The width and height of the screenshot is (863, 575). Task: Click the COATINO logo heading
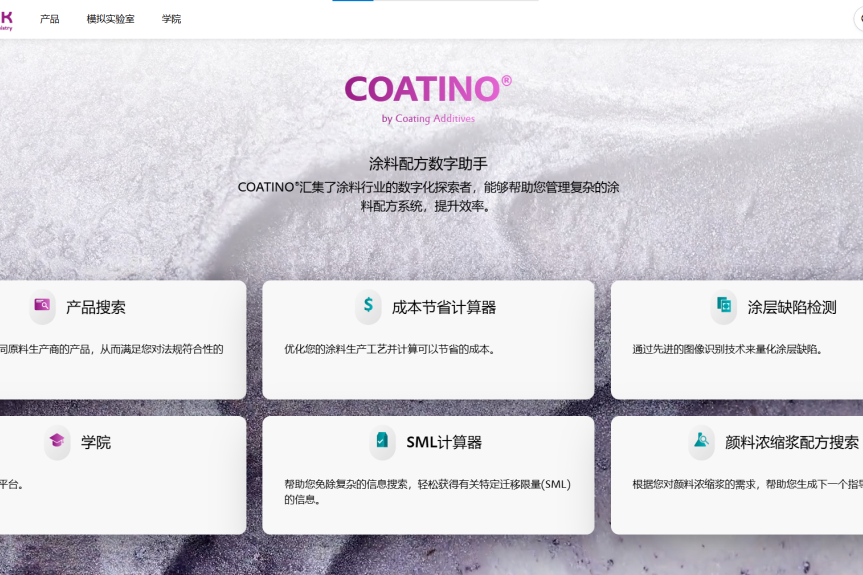[428, 89]
